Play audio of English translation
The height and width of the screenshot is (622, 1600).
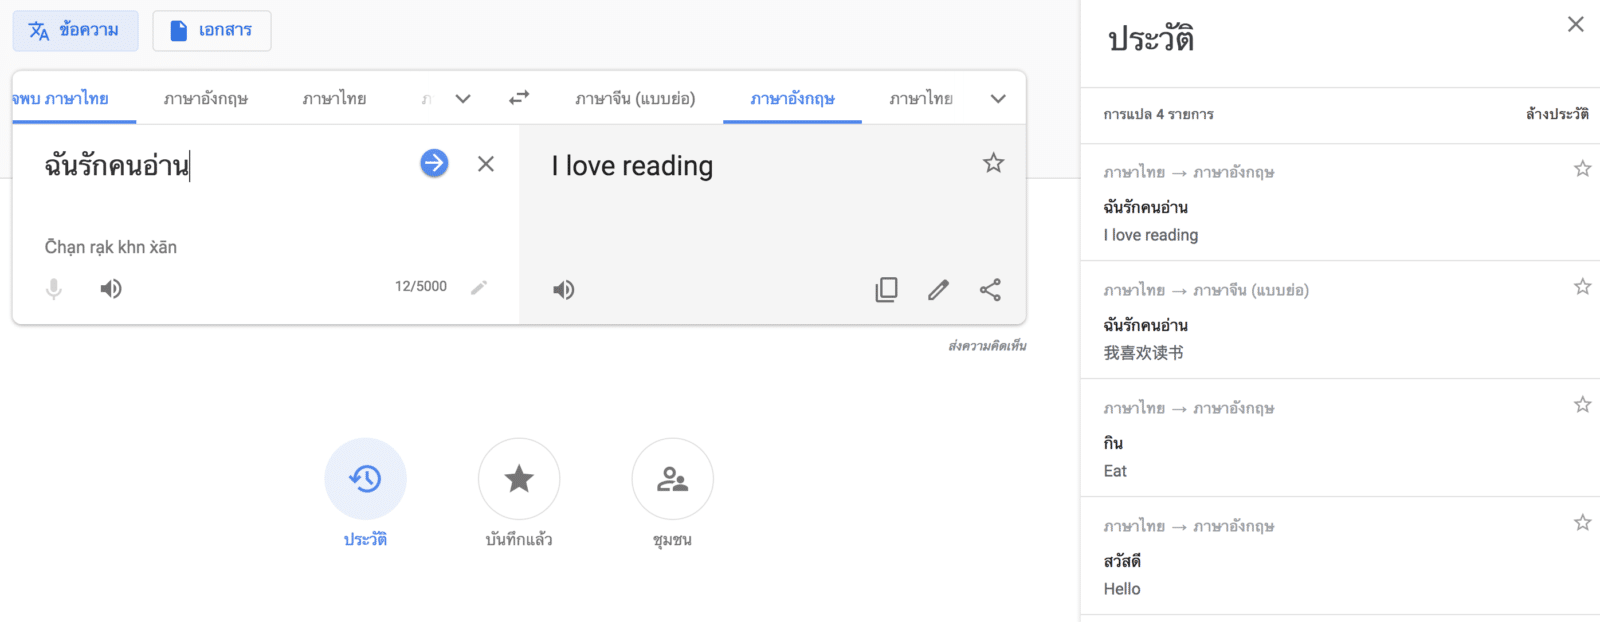point(564,290)
